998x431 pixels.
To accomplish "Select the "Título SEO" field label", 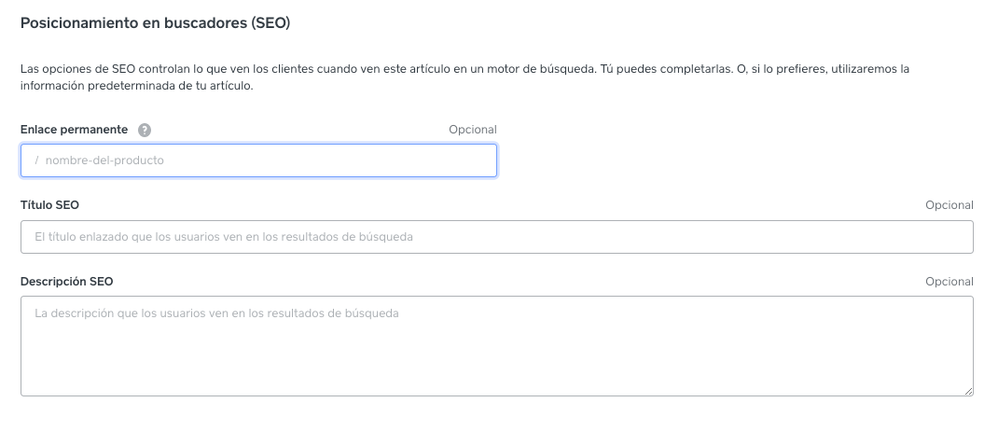I will [50, 205].
